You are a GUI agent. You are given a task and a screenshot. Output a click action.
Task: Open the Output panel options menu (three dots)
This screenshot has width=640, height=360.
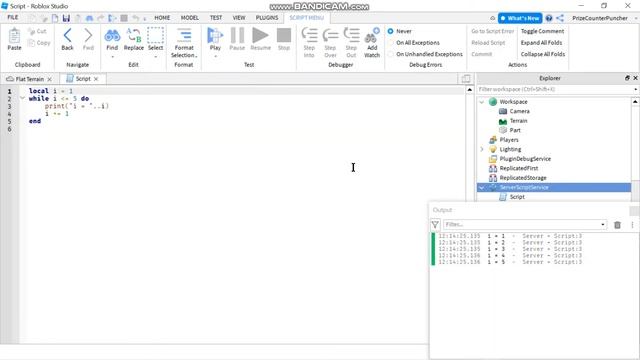[x=632, y=225]
